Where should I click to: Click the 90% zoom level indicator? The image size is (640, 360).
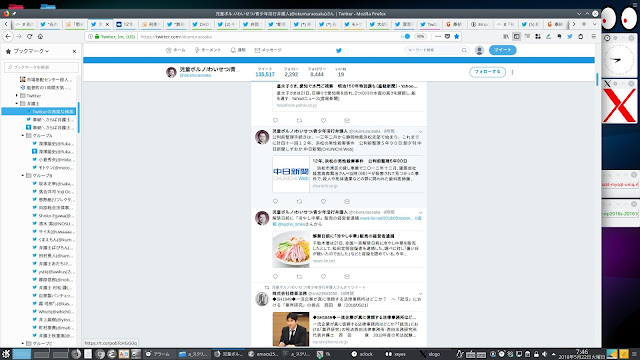click(x=420, y=36)
